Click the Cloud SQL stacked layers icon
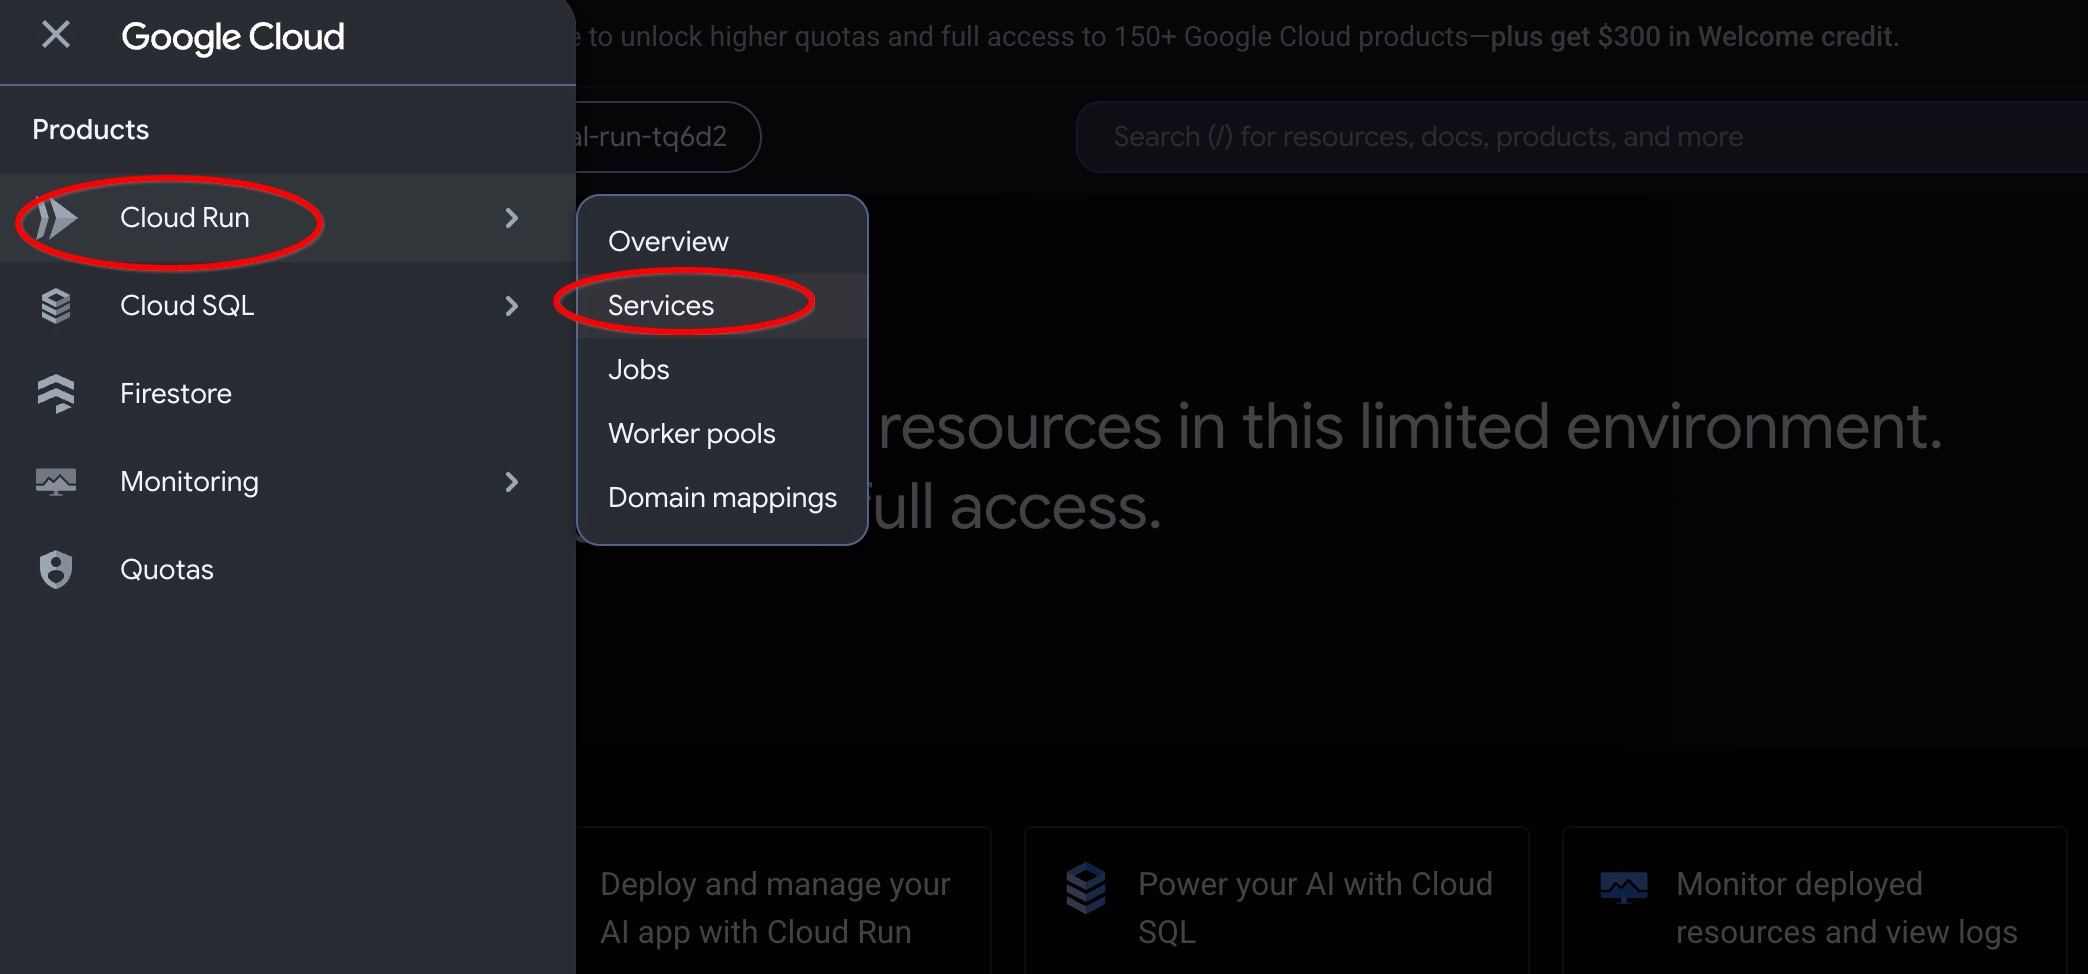The width and height of the screenshot is (2088, 974). pos(56,306)
